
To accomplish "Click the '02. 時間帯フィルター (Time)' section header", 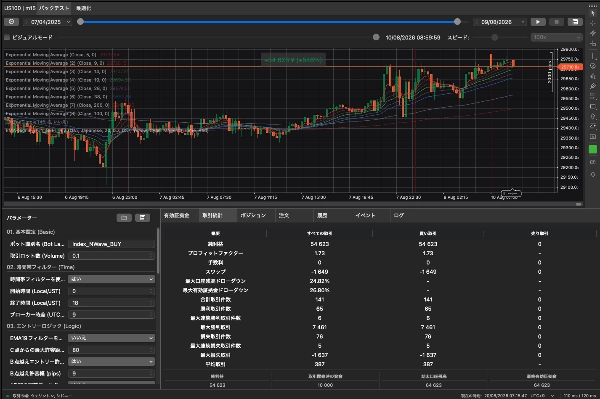I will tap(41, 267).
